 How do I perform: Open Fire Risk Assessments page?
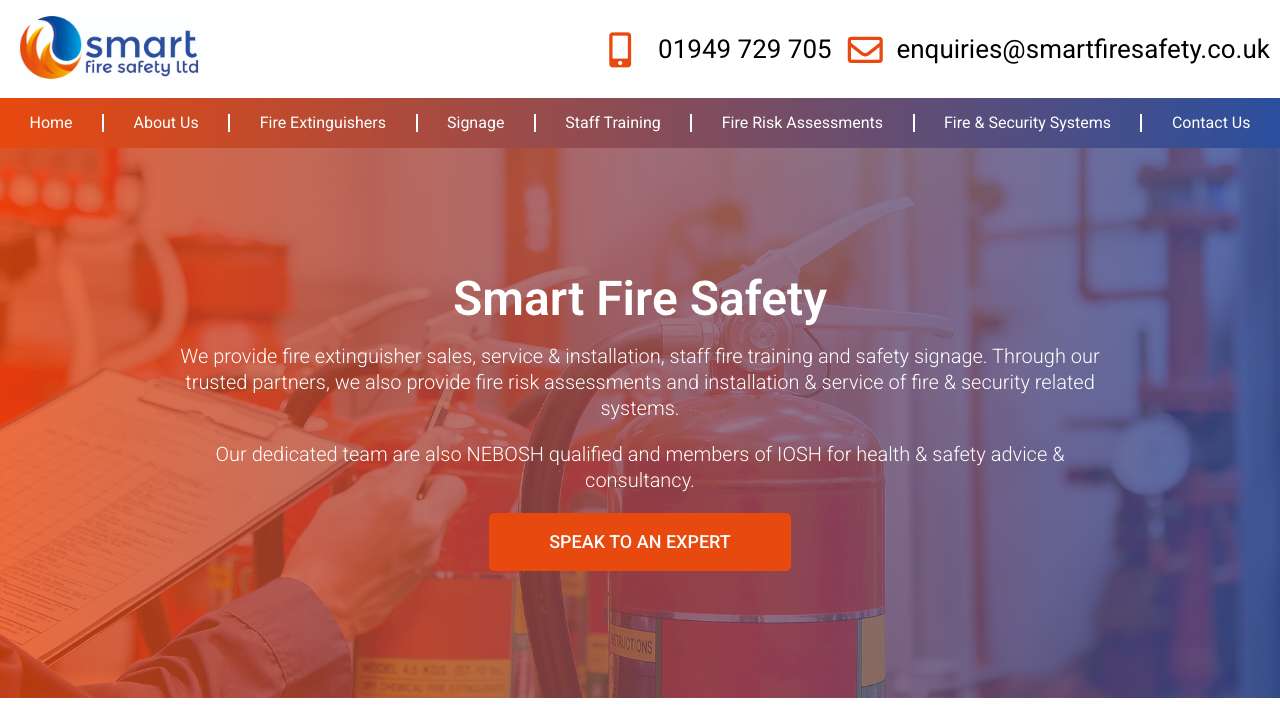(x=802, y=123)
